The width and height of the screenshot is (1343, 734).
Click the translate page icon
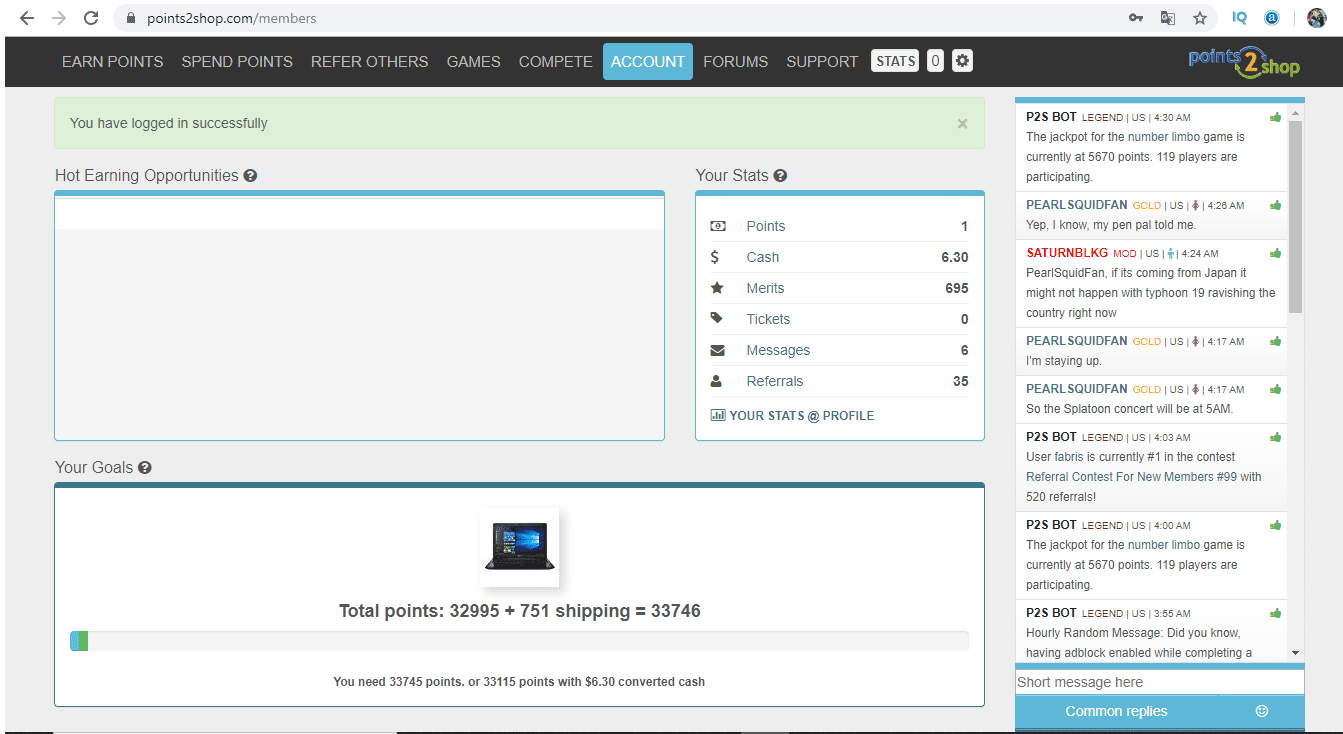click(x=1167, y=18)
